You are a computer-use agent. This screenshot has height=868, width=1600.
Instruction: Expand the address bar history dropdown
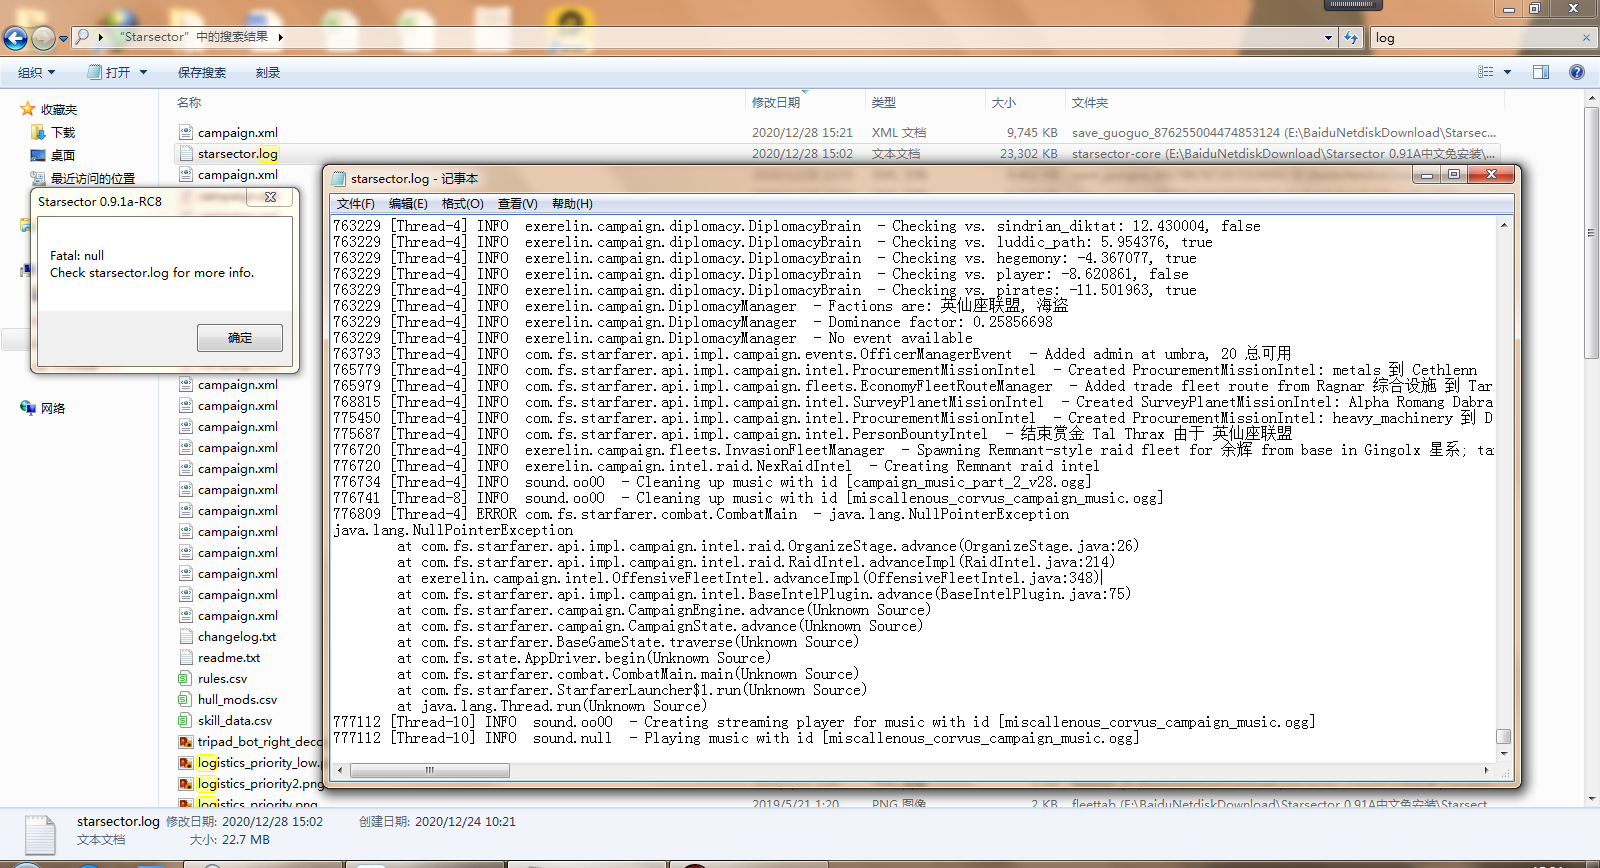[x=1328, y=38]
